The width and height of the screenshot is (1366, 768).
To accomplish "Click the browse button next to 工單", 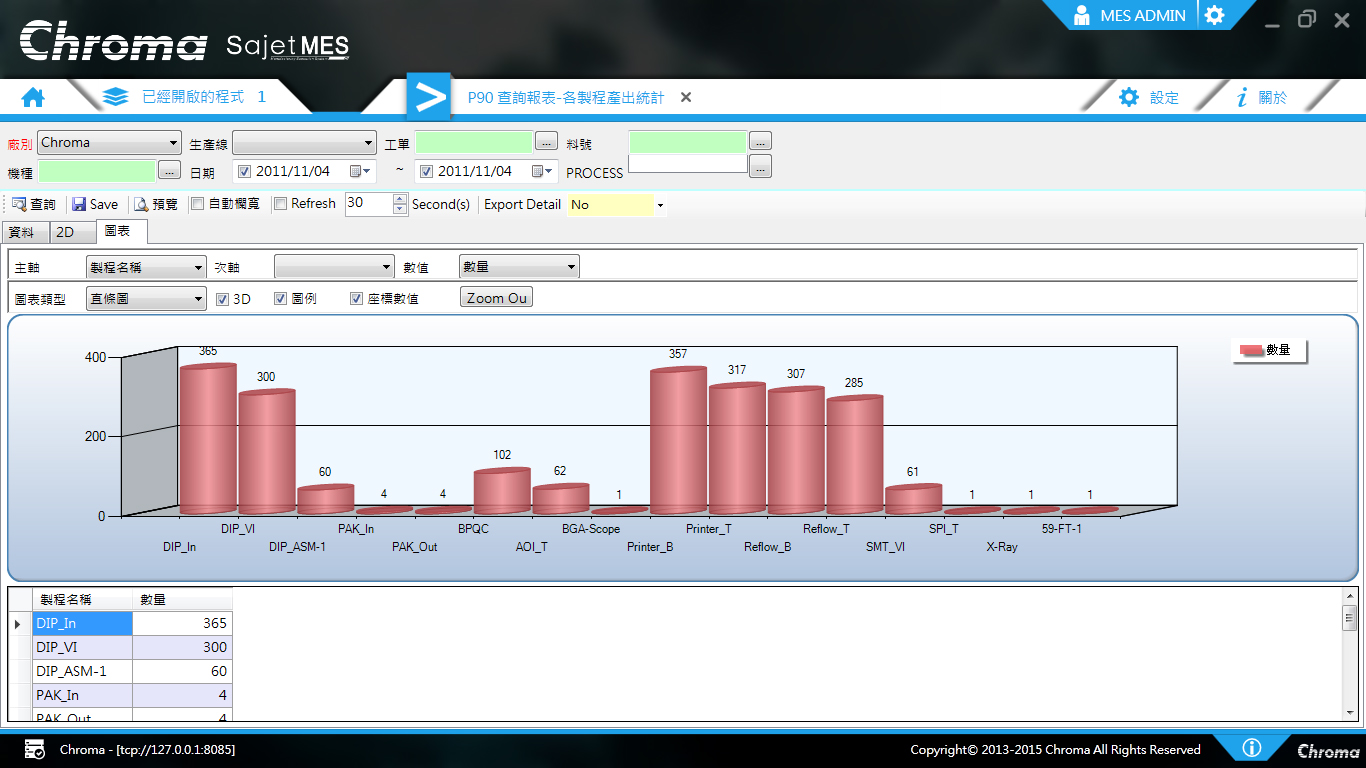I will click(x=546, y=140).
